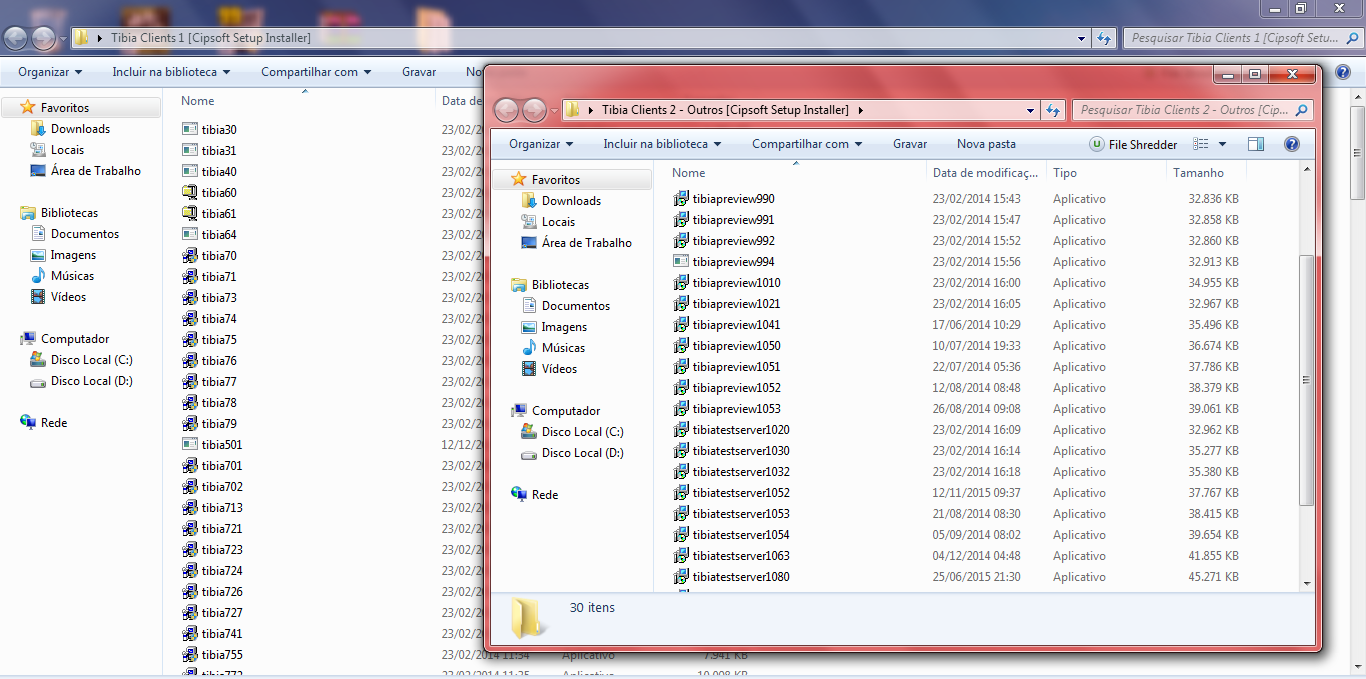Open Incluir na biblioteca dropdown in Tibia Clients 1
The width and height of the screenshot is (1366, 679).
click(171, 72)
